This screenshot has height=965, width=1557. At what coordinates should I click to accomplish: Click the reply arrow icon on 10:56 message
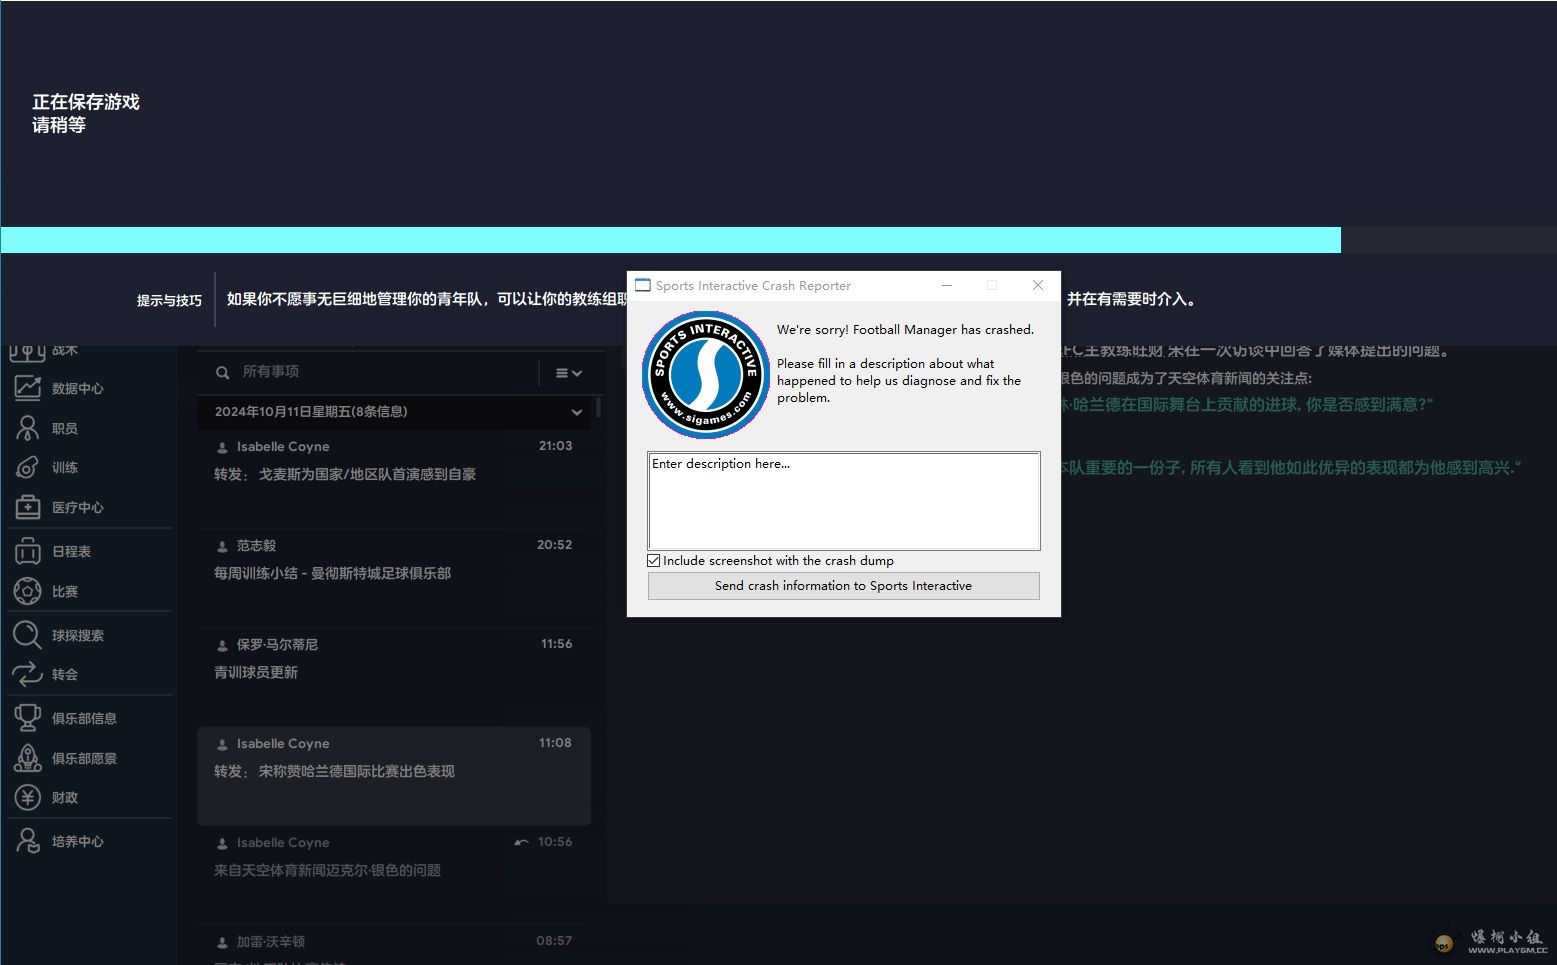point(521,842)
